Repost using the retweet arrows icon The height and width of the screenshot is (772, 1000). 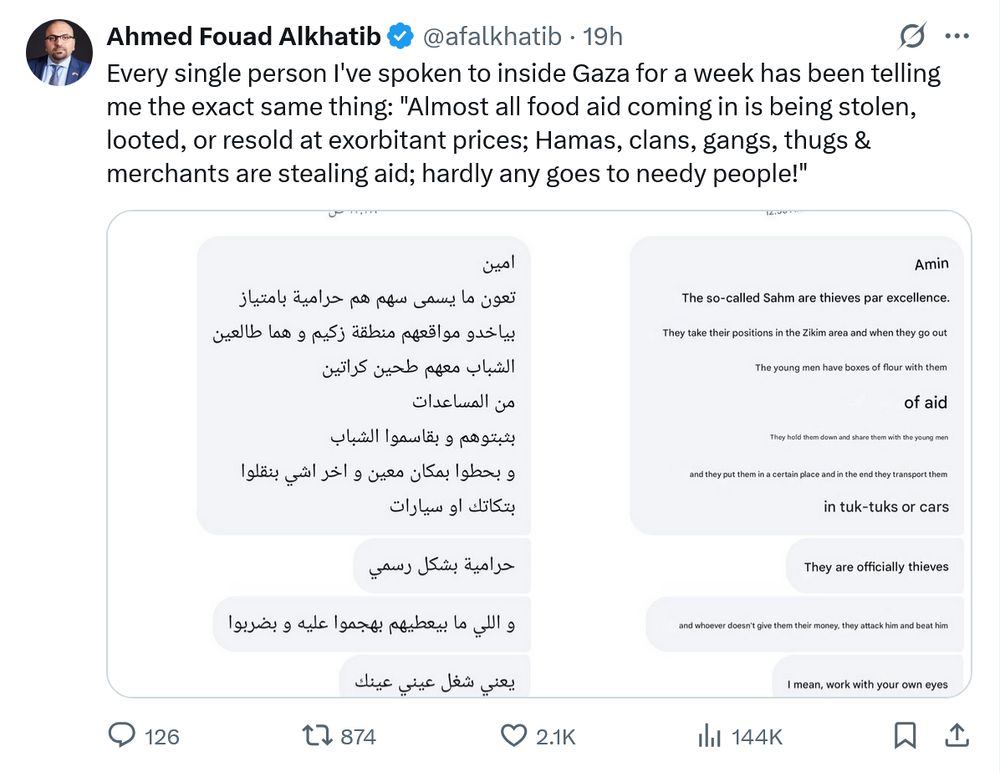click(317, 736)
